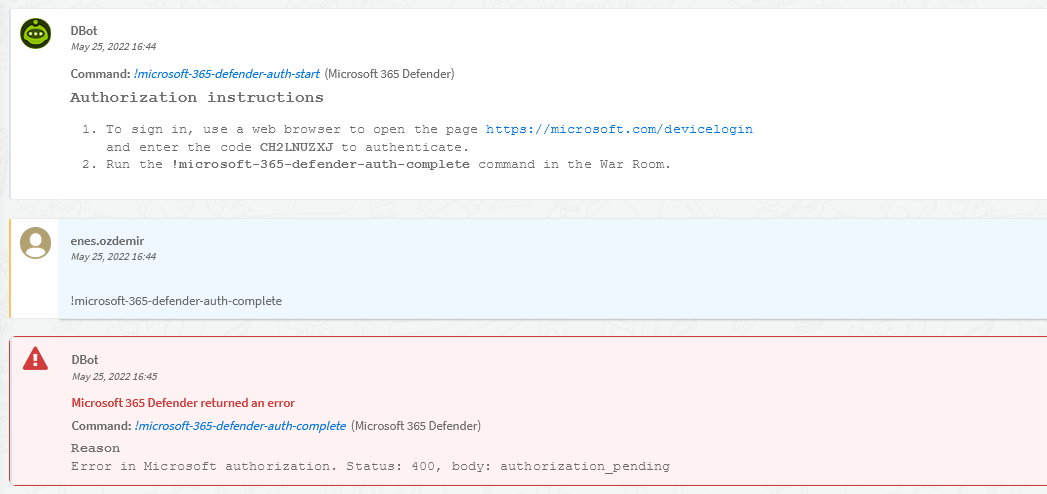1047x494 pixels.
Task: Click the device code CH2LNUZXJ
Action: click(296, 147)
